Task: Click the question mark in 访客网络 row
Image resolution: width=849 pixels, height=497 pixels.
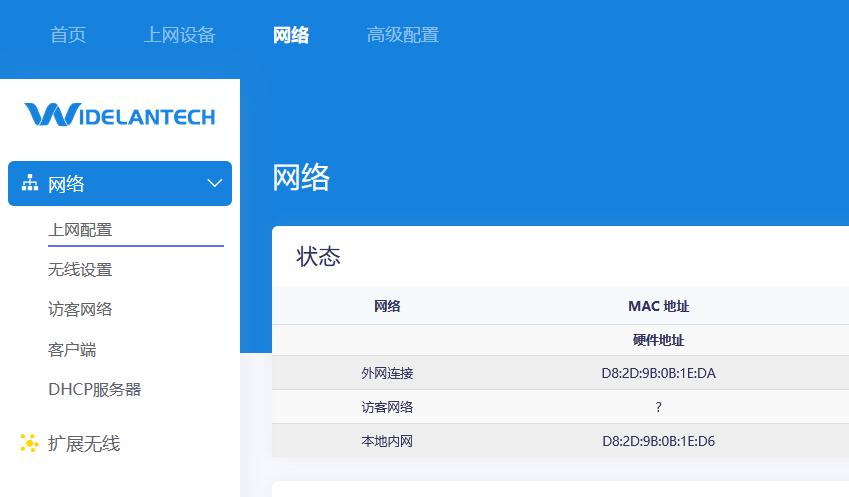Action: pos(658,407)
